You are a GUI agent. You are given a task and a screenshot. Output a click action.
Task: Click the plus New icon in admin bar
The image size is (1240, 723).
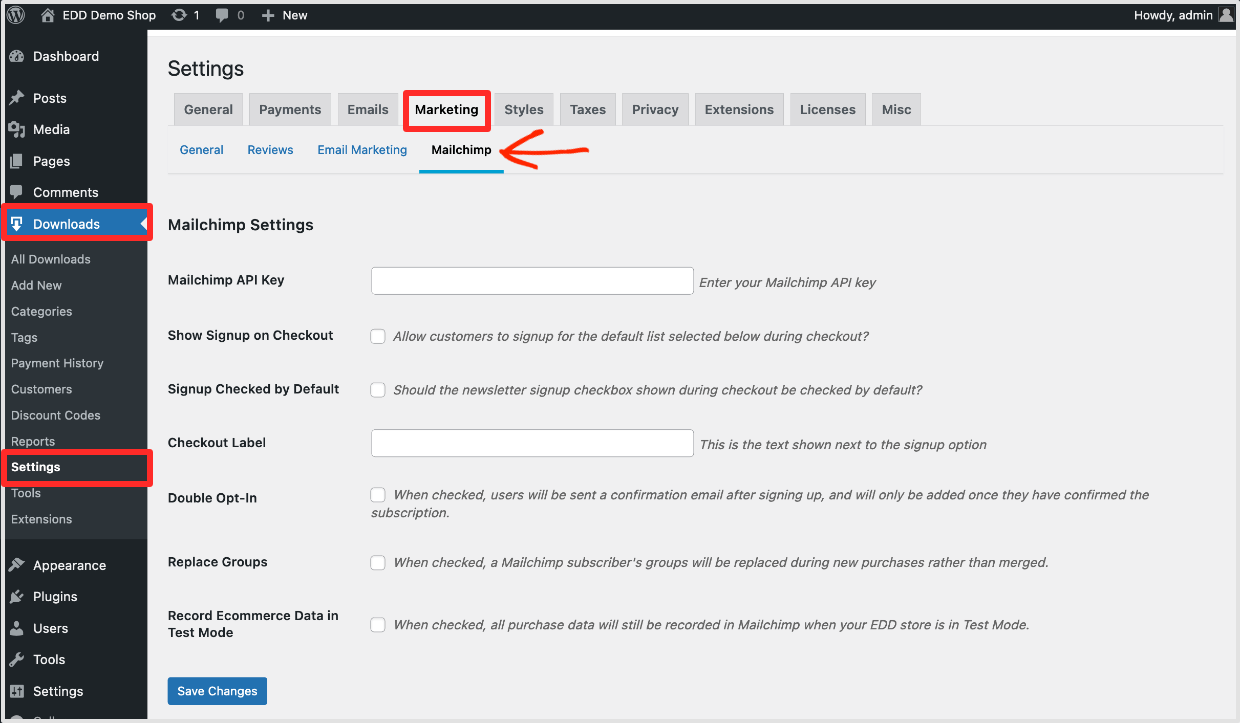click(x=268, y=15)
